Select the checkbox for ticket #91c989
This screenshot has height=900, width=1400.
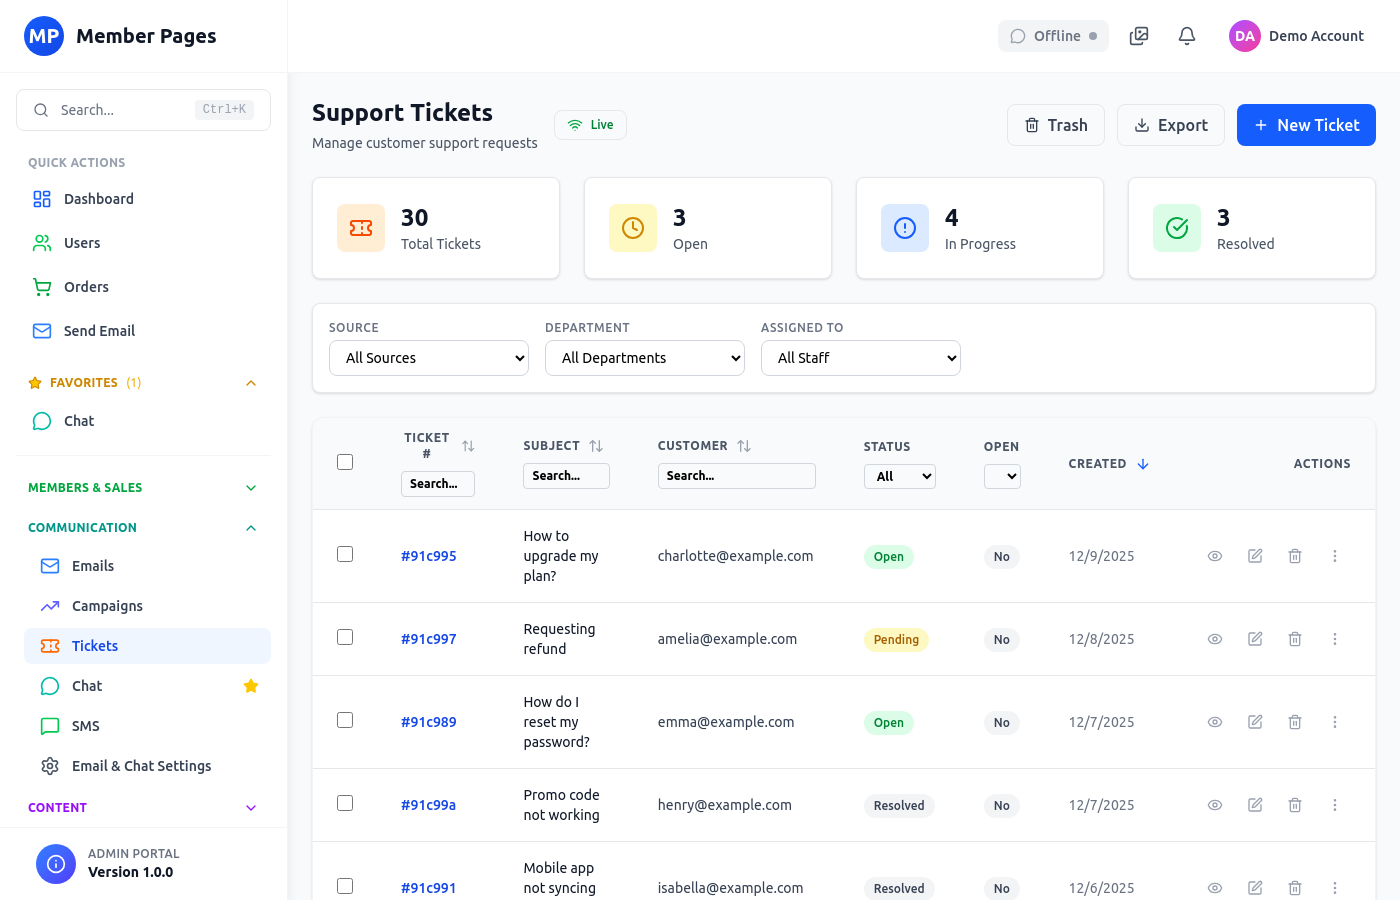(345, 720)
